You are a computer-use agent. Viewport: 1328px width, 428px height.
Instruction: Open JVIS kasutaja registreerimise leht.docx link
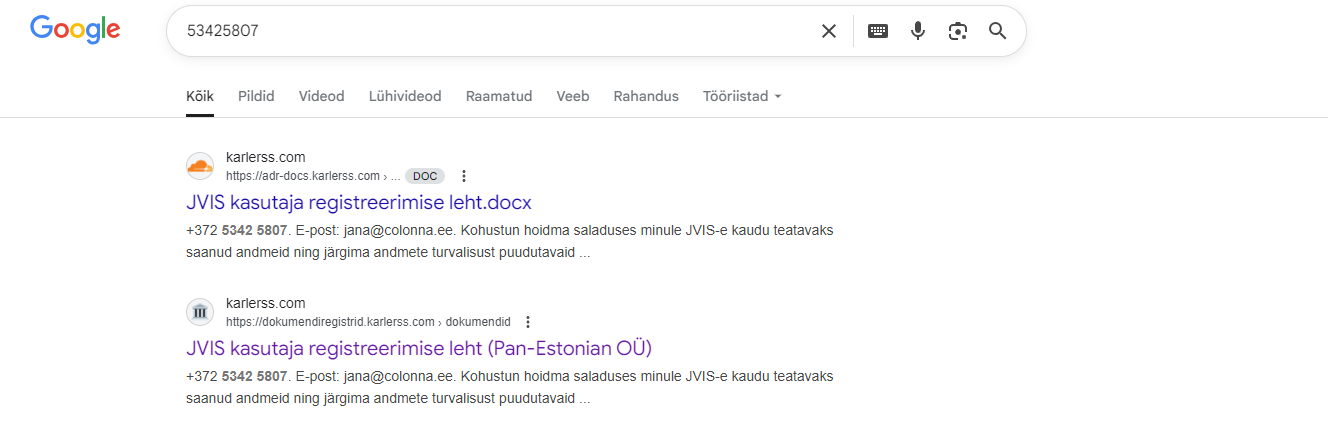coord(359,202)
